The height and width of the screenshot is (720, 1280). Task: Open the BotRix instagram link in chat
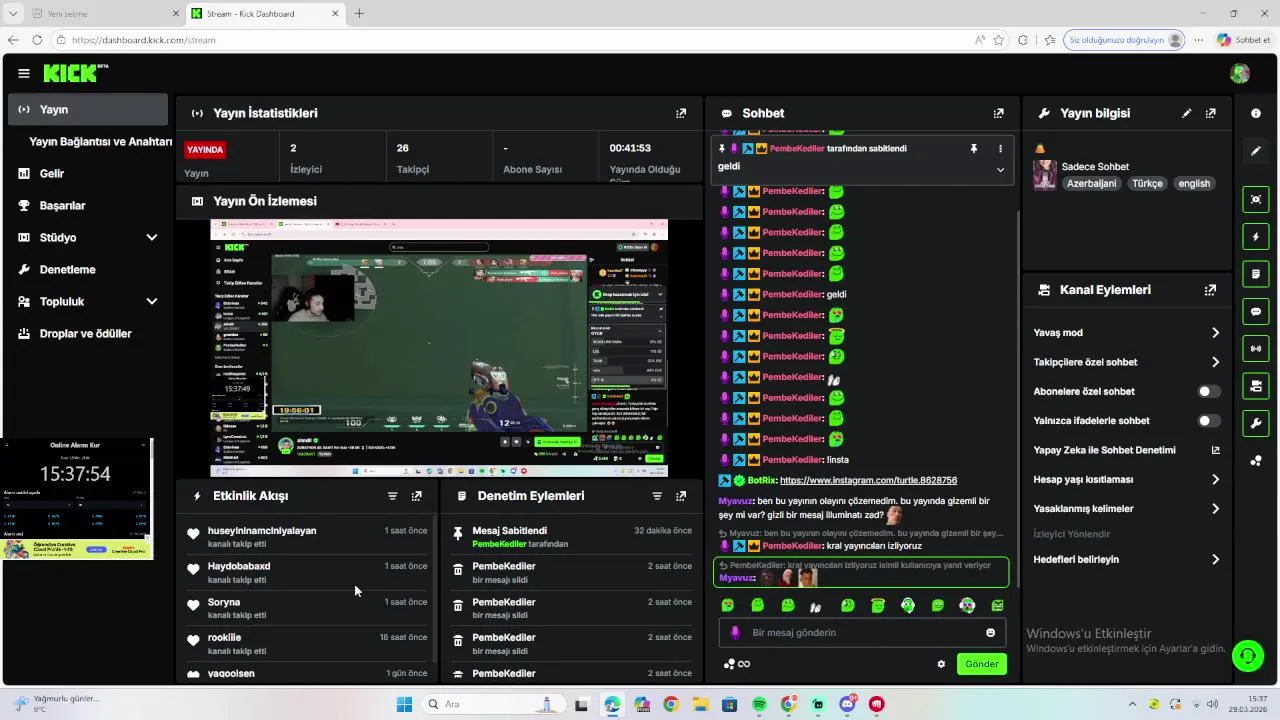point(868,481)
